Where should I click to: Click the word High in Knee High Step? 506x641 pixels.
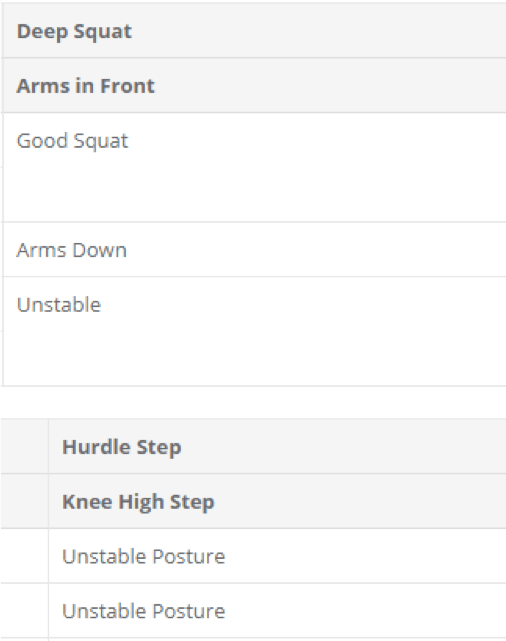[141, 502]
